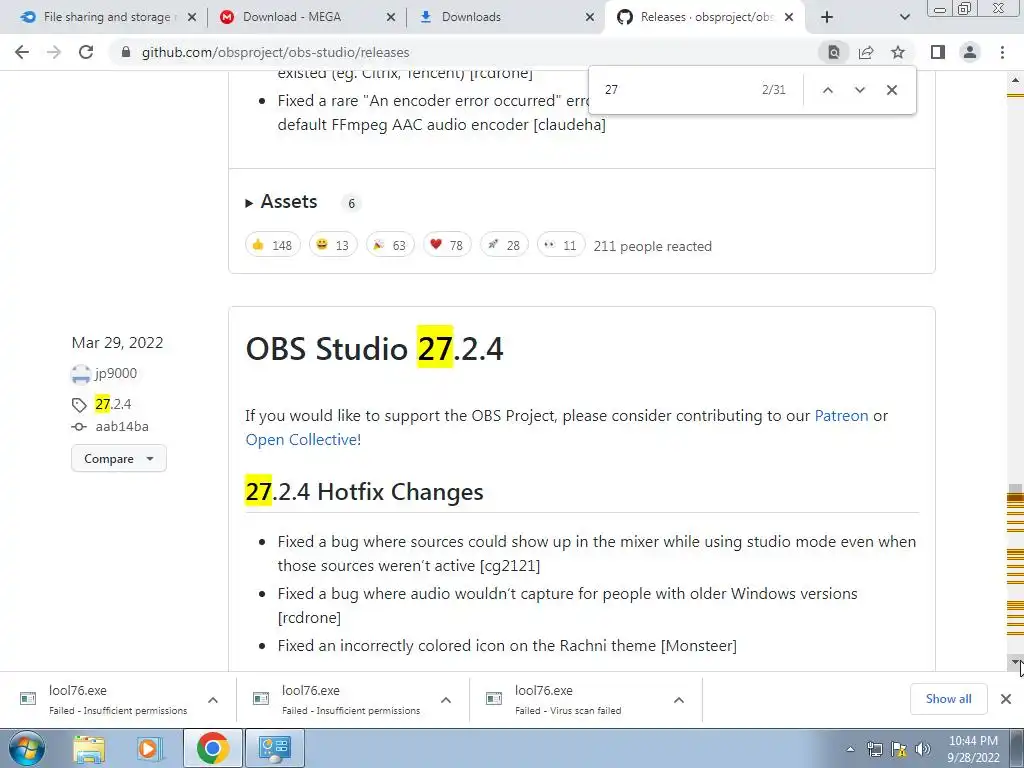Click the padlock site info icon
Screen dimensions: 1024x768
pyautogui.click(x=126, y=52)
